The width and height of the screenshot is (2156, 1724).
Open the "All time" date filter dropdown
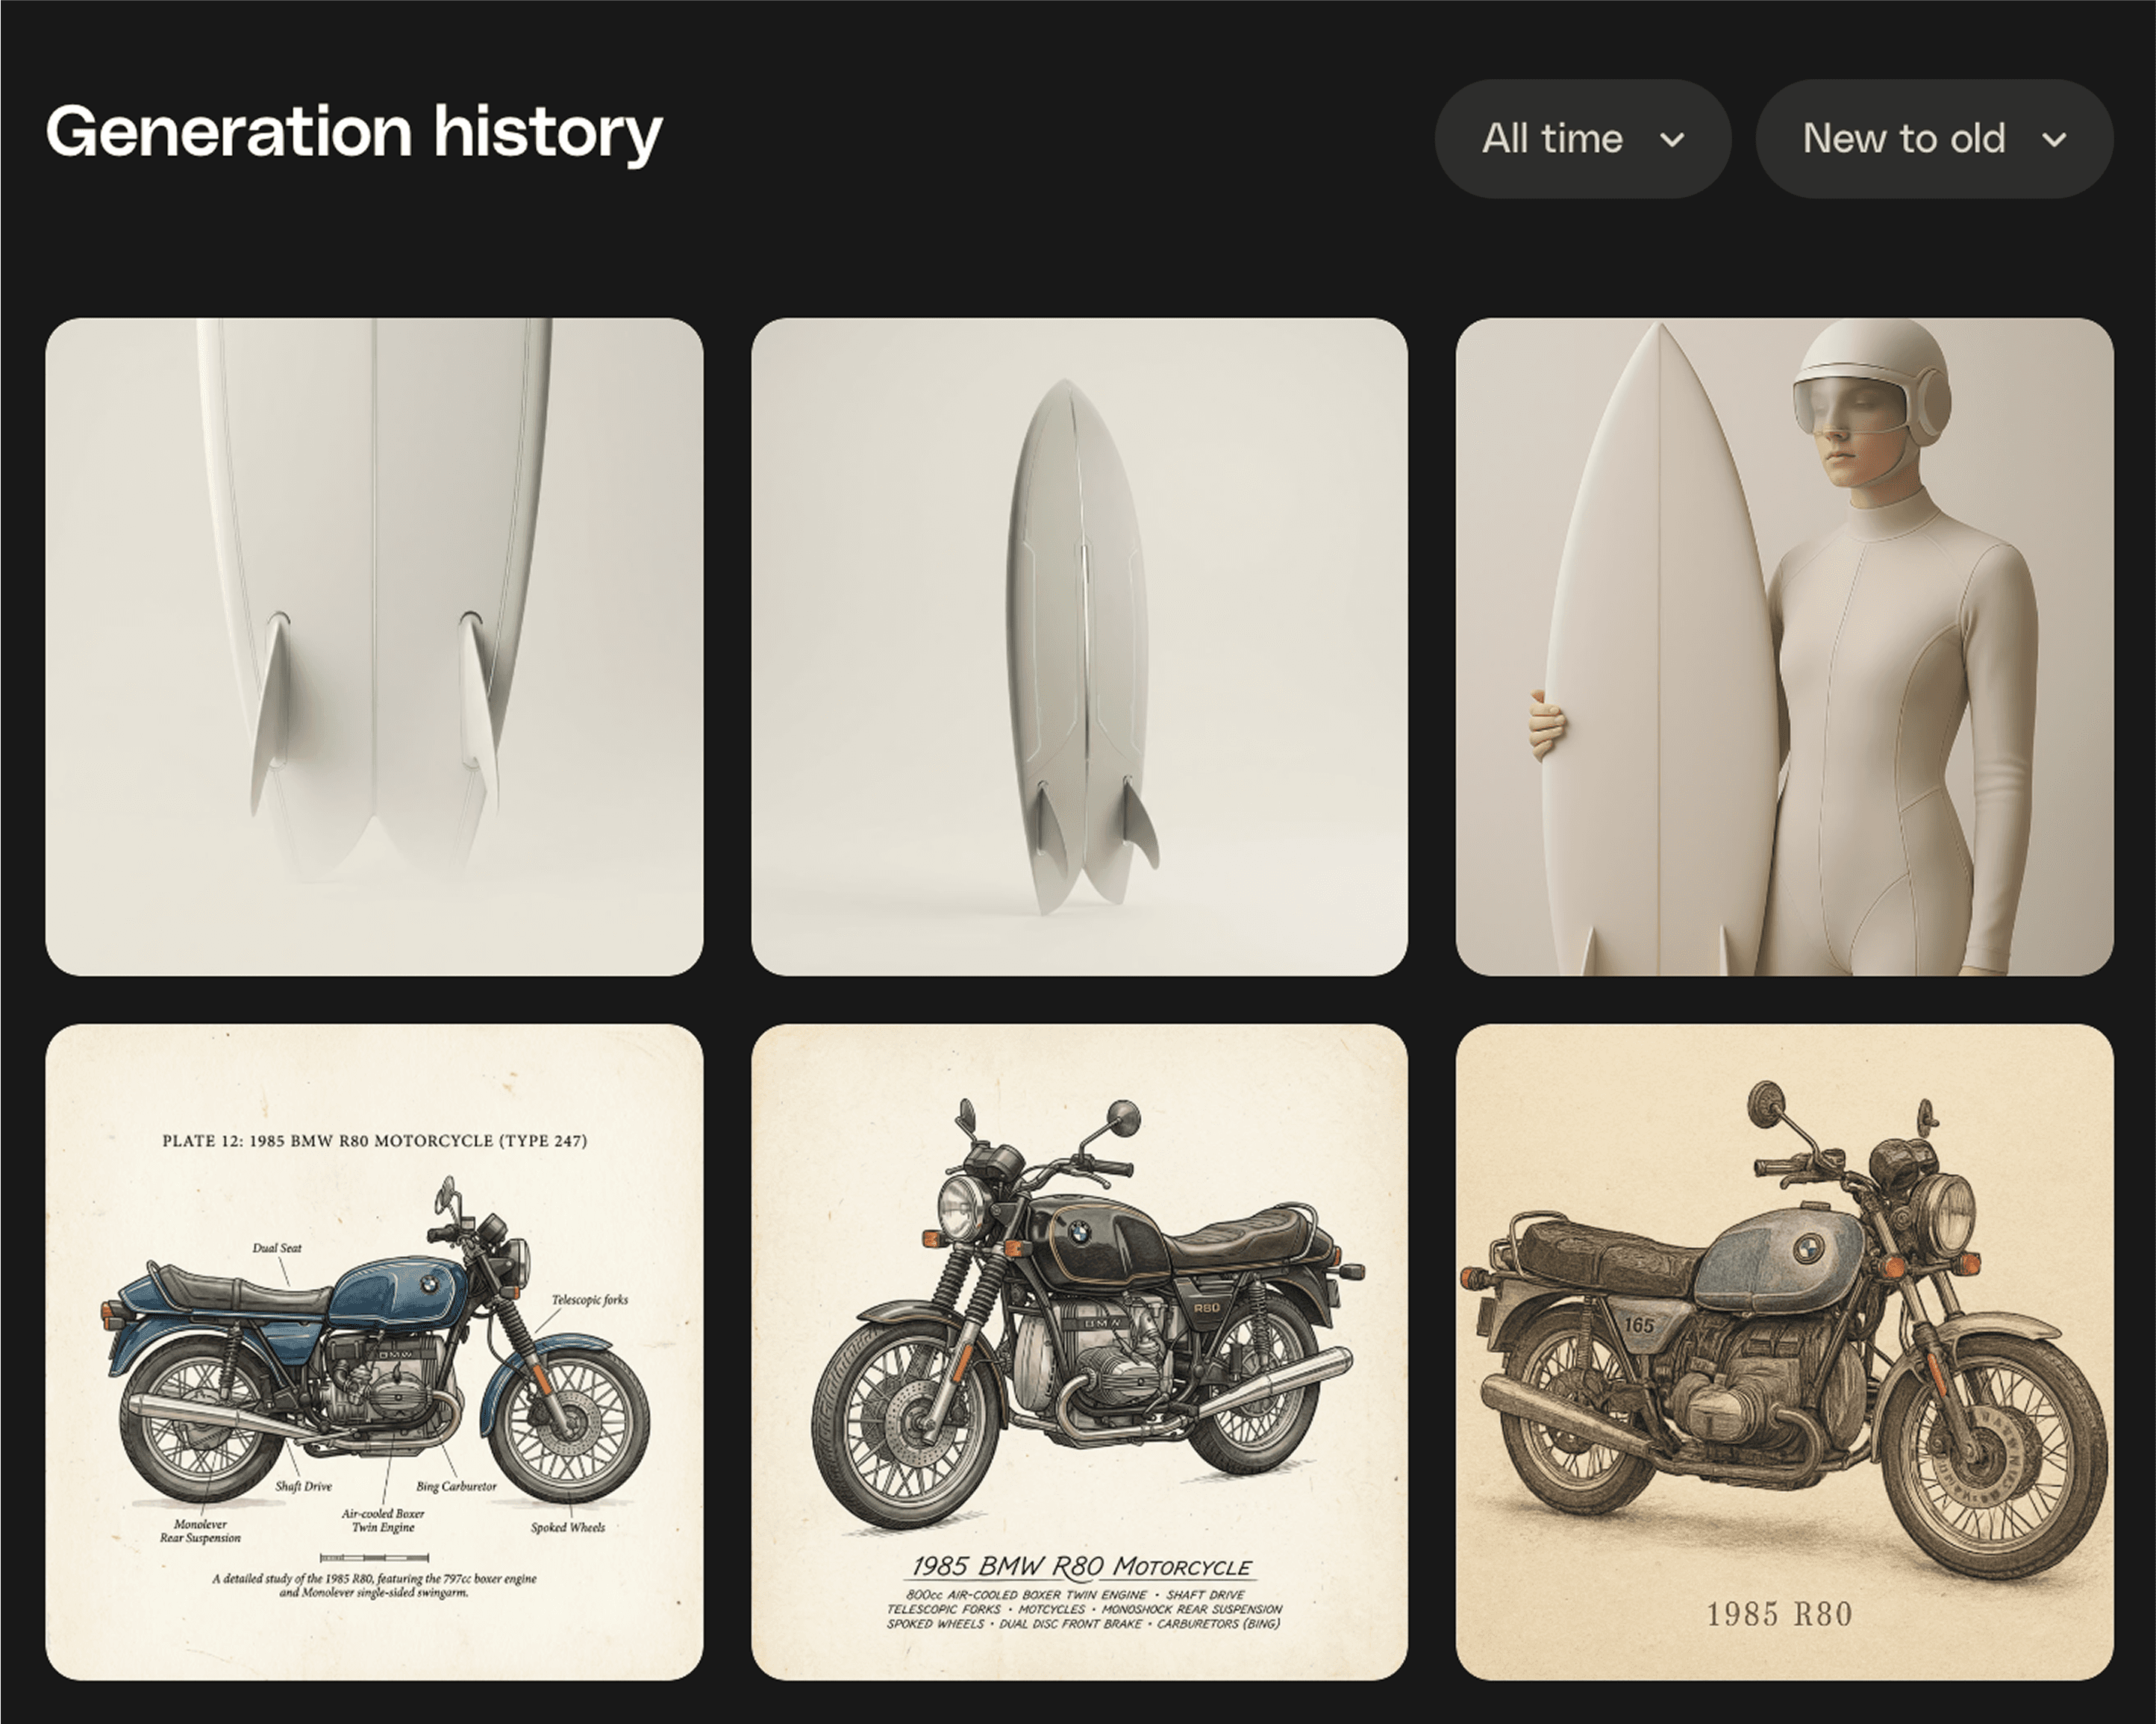point(1581,139)
